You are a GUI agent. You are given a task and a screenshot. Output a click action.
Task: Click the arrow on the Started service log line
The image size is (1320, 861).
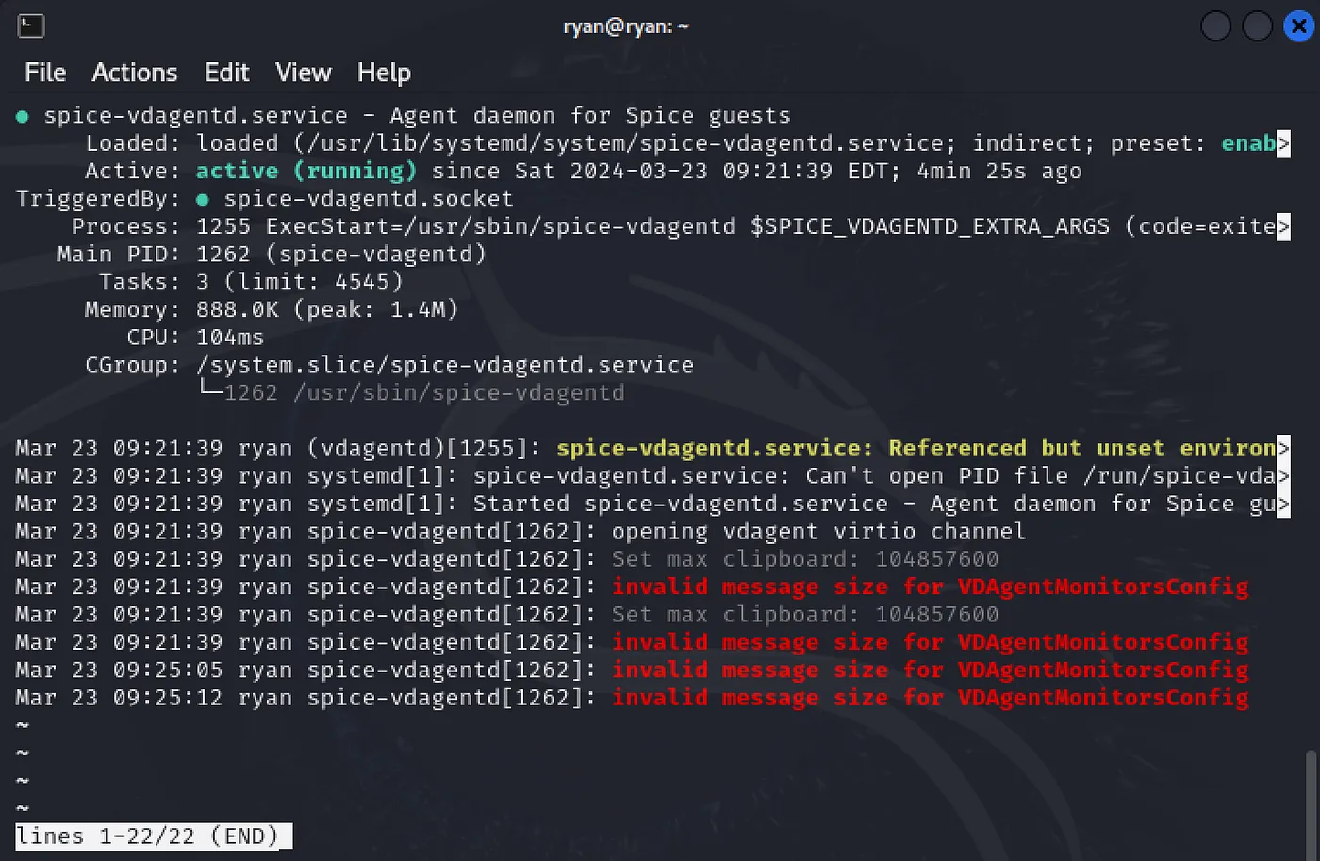point(1283,504)
